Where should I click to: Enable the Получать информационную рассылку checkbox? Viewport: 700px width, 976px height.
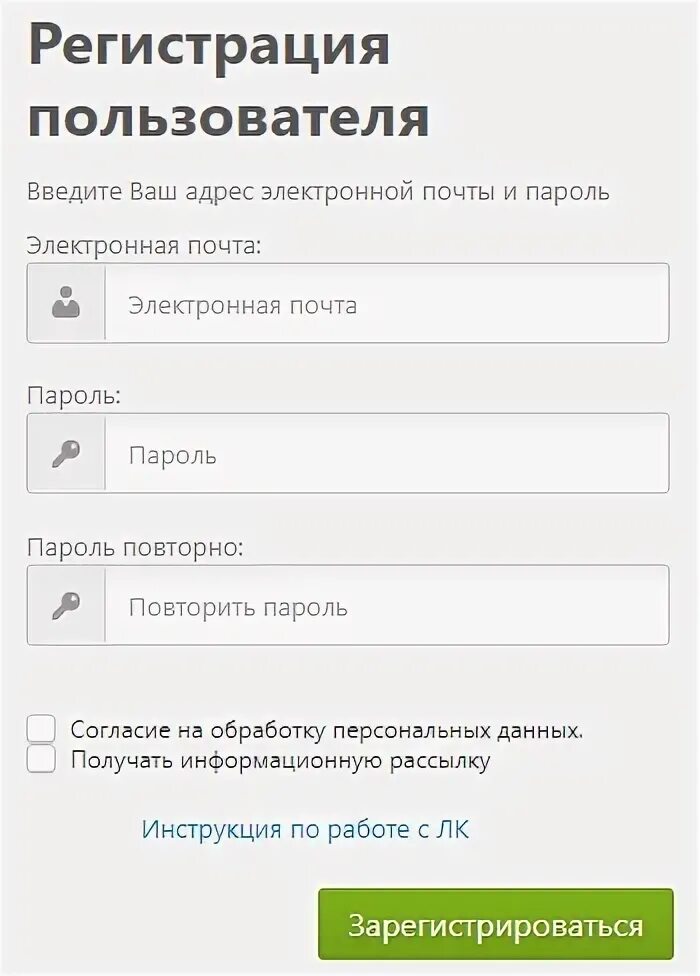41,760
